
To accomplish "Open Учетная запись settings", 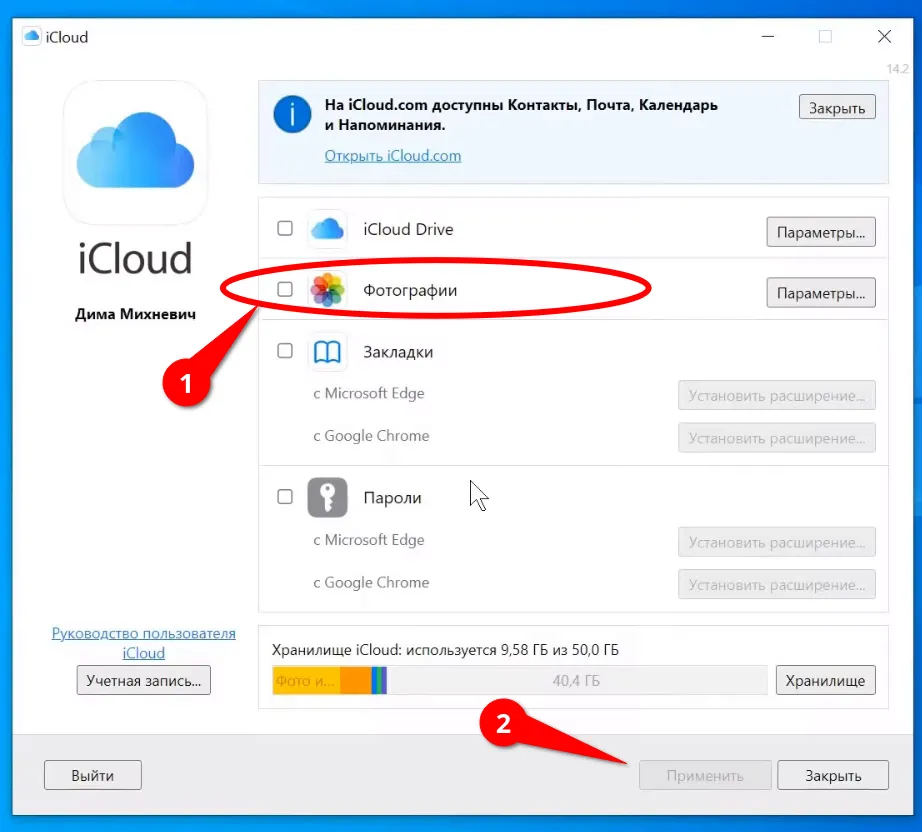I will tap(143, 680).
